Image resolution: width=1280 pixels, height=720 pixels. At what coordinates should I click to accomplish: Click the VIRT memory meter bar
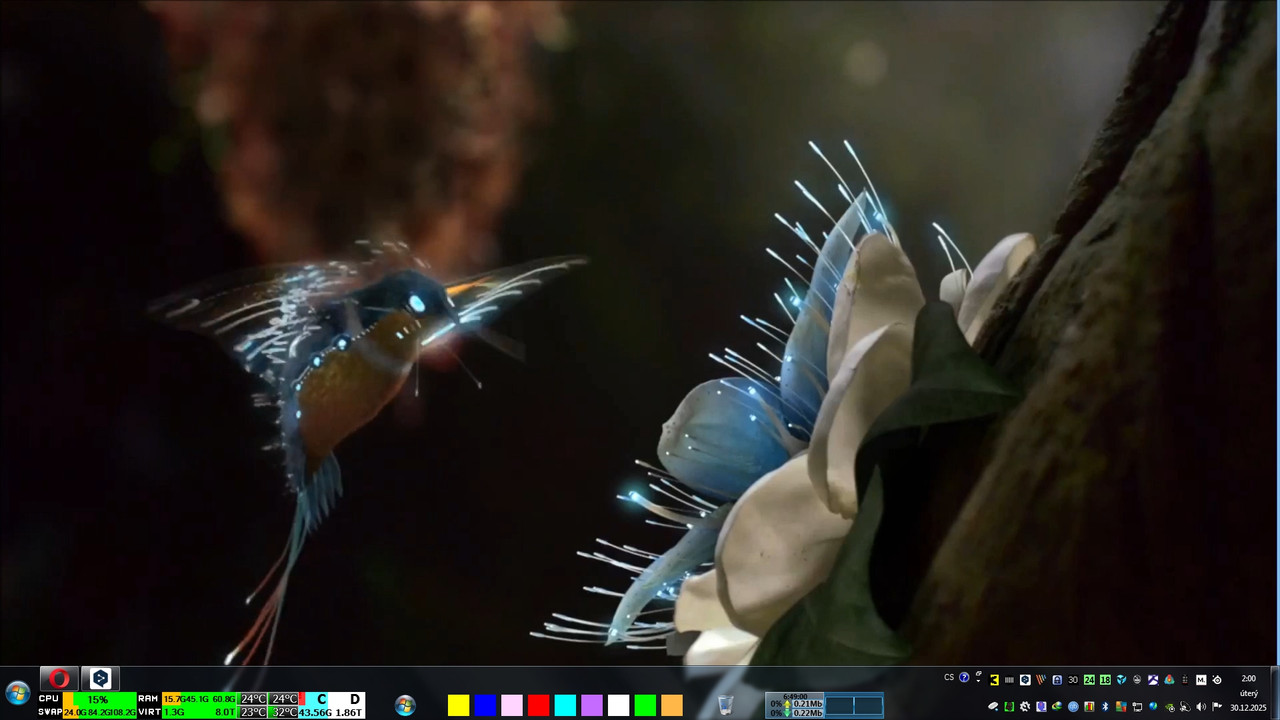click(x=200, y=712)
